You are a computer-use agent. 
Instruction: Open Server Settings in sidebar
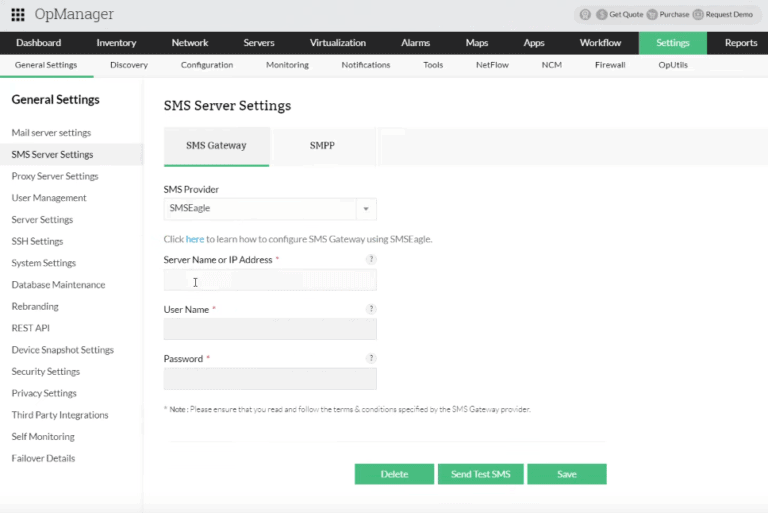[x=42, y=220]
